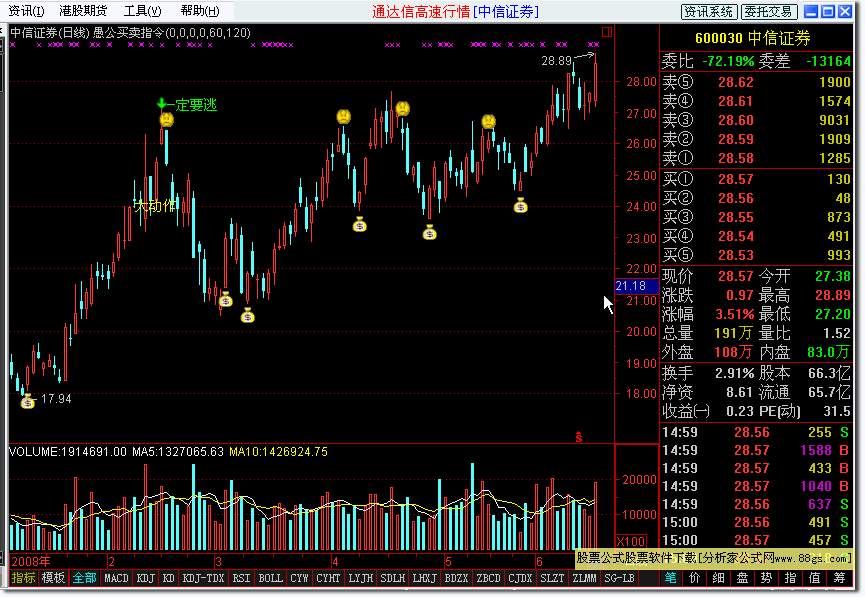The height and width of the screenshot is (597, 865).
Task: Select the 指 tab in quote panel
Action: [791, 578]
